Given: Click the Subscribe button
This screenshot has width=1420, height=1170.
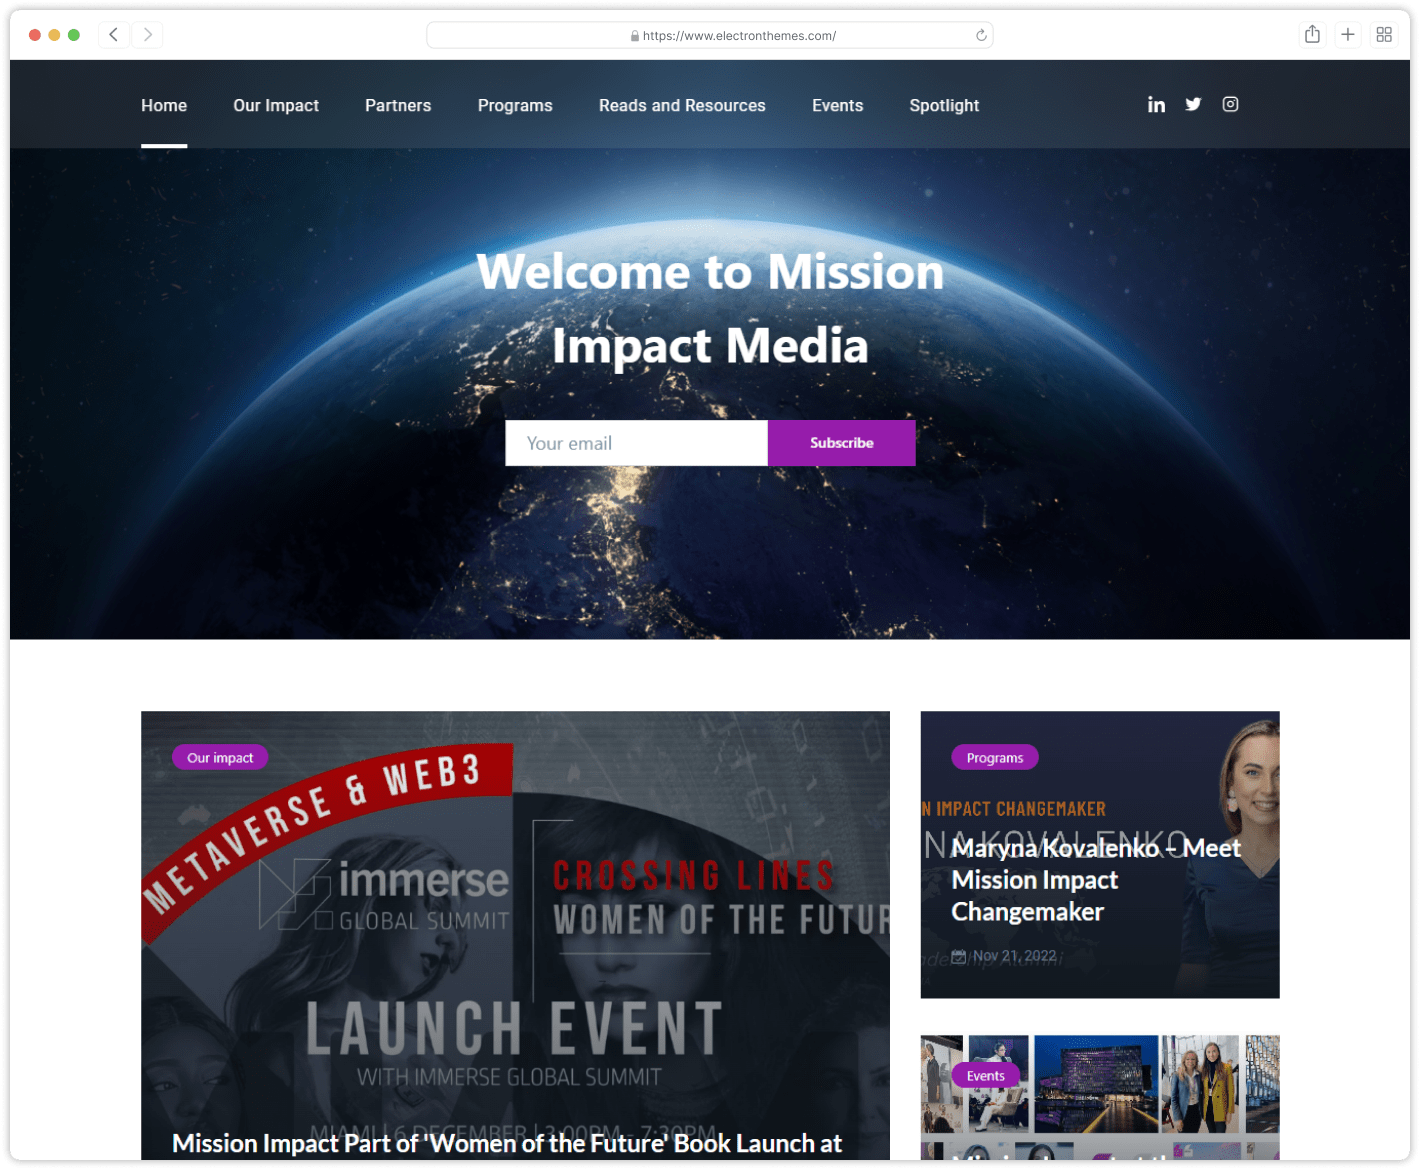Looking at the screenshot, I should [842, 443].
